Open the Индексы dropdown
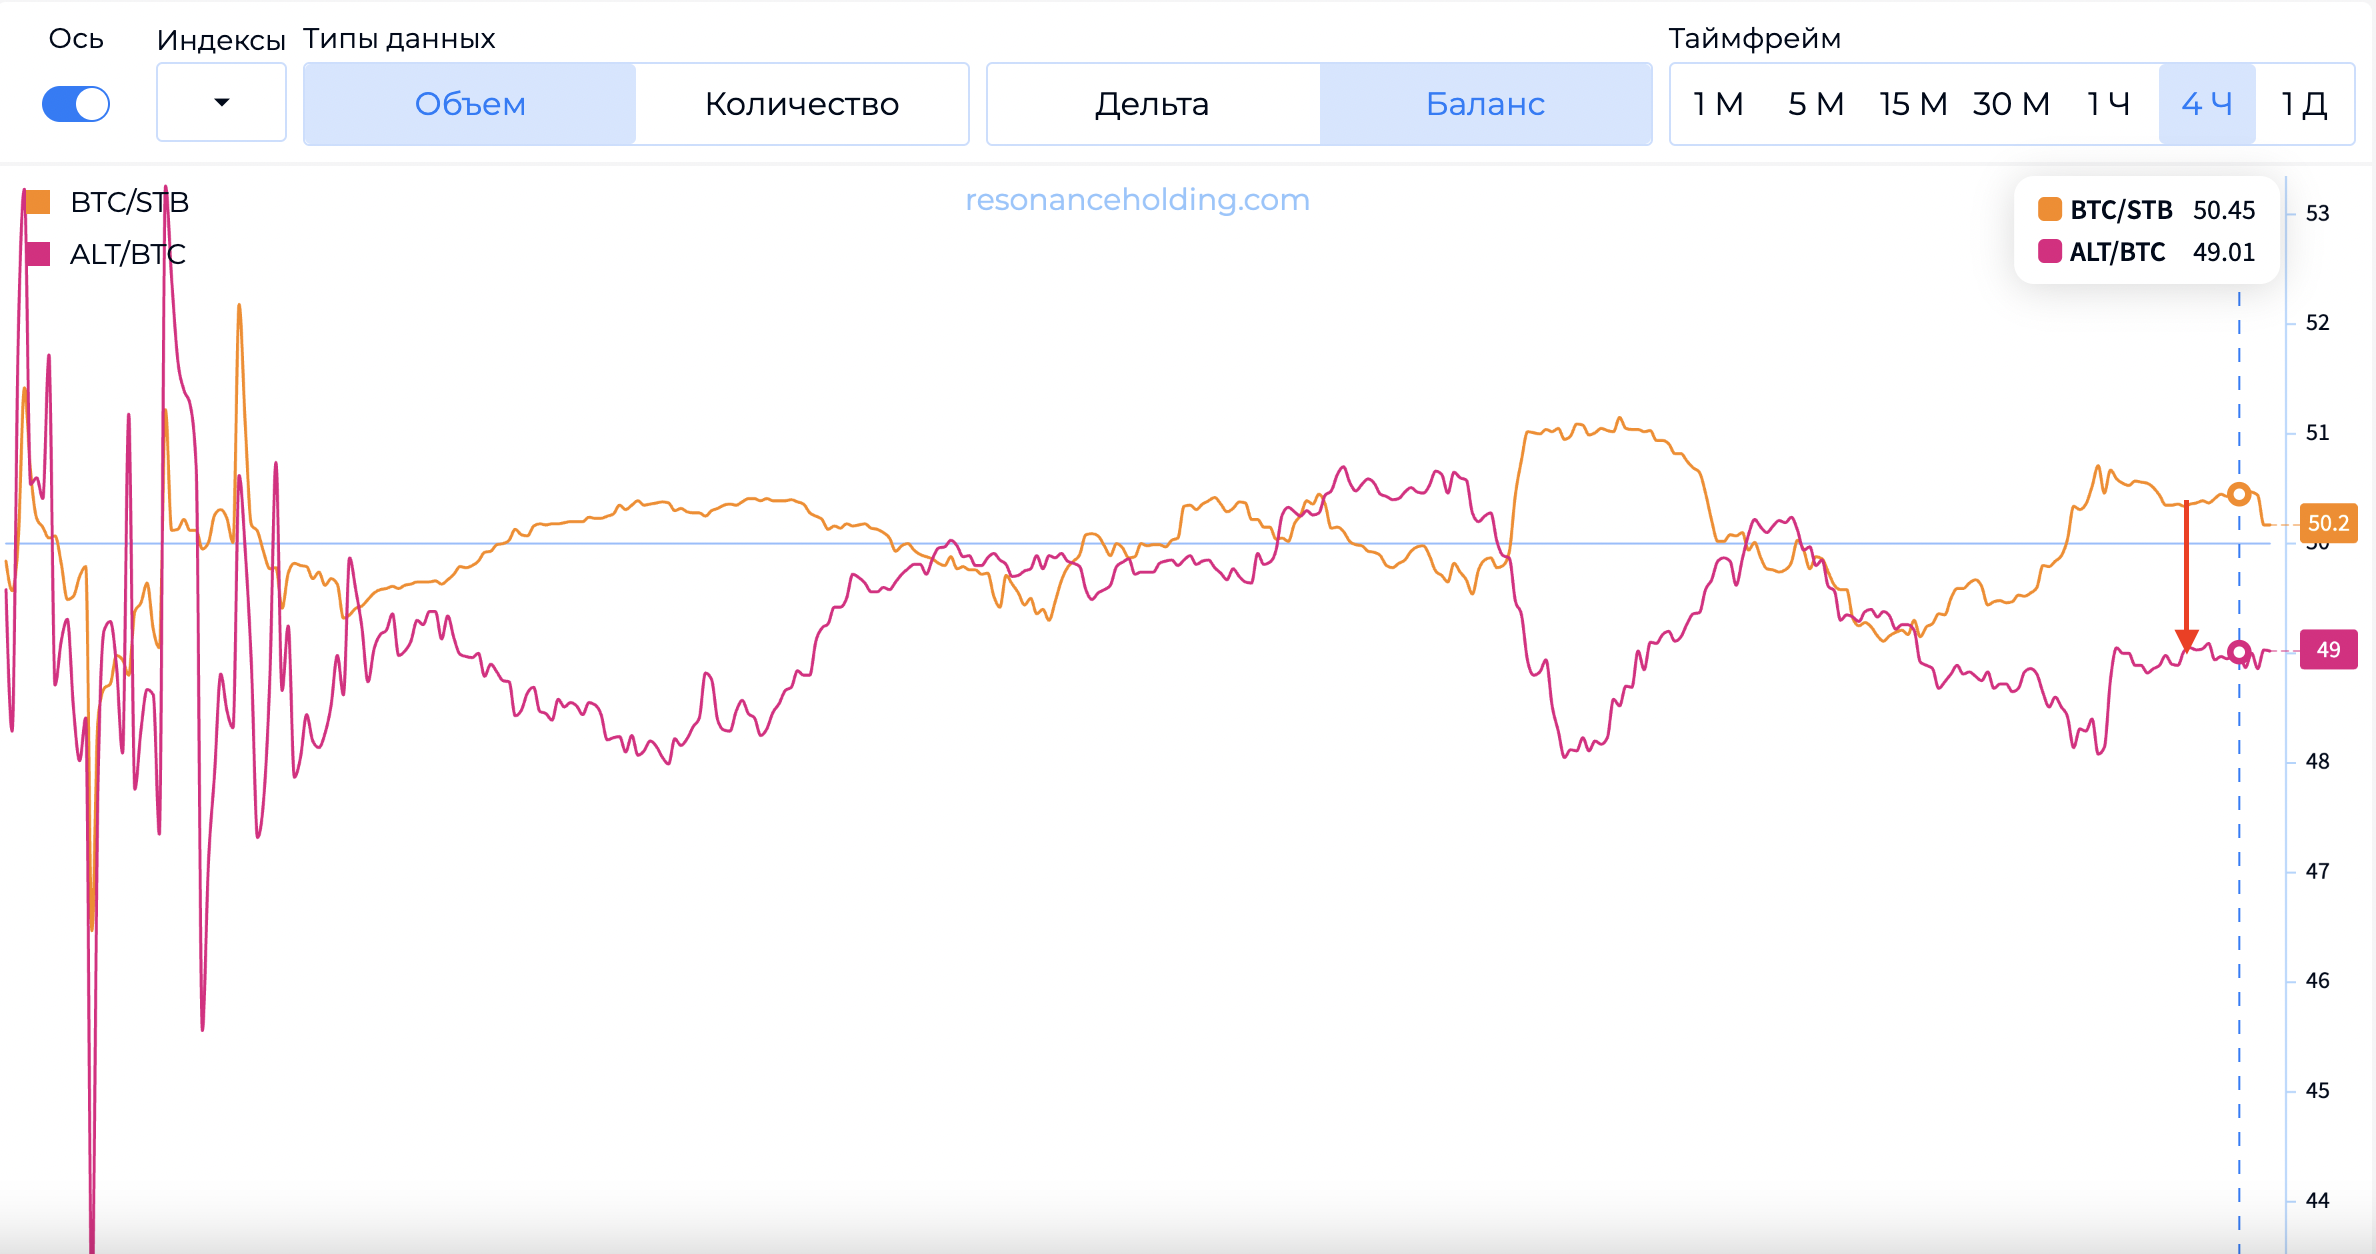 (x=221, y=103)
